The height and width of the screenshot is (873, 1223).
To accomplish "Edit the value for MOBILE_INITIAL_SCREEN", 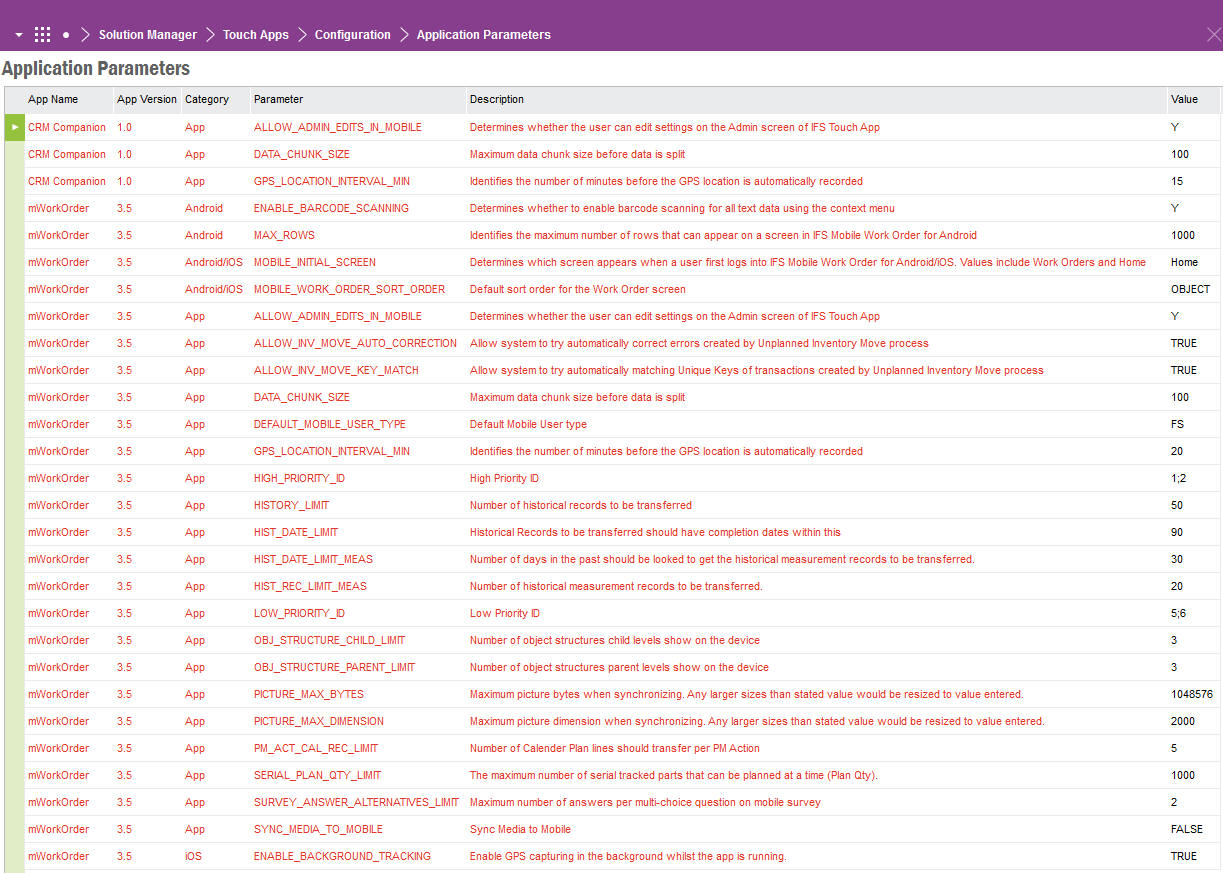I will click(1184, 262).
